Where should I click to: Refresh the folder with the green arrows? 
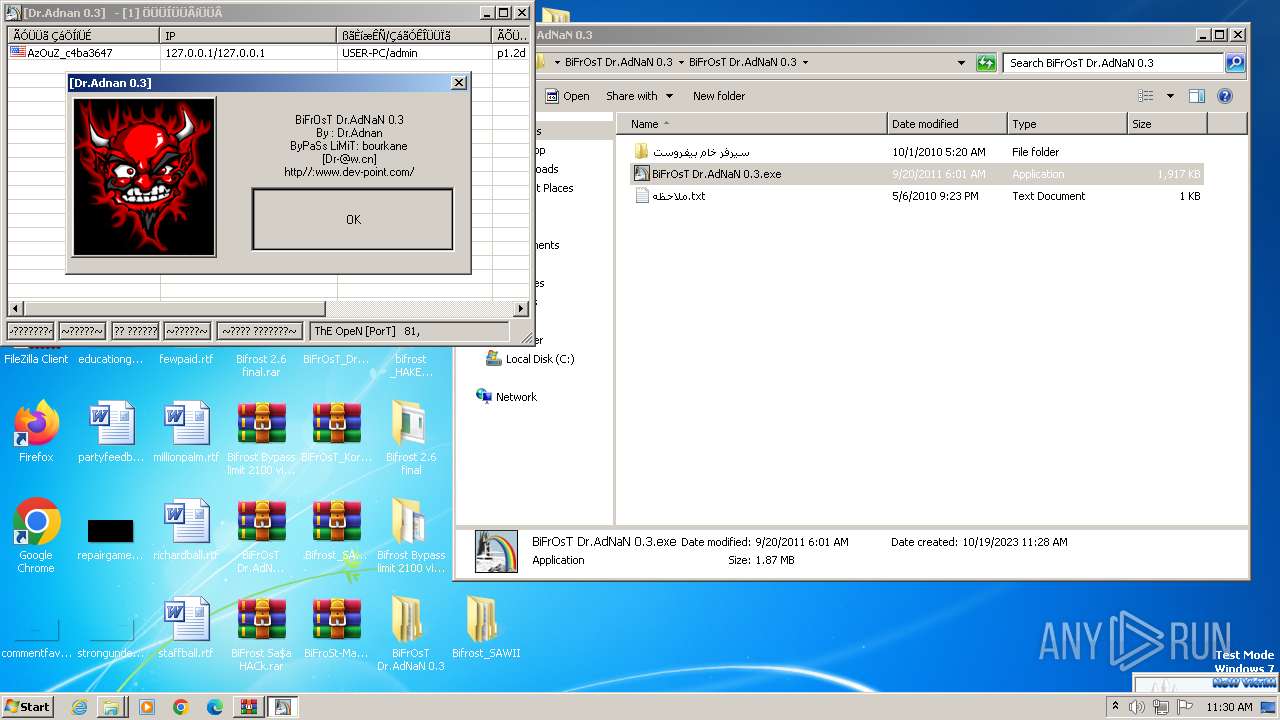pos(986,62)
